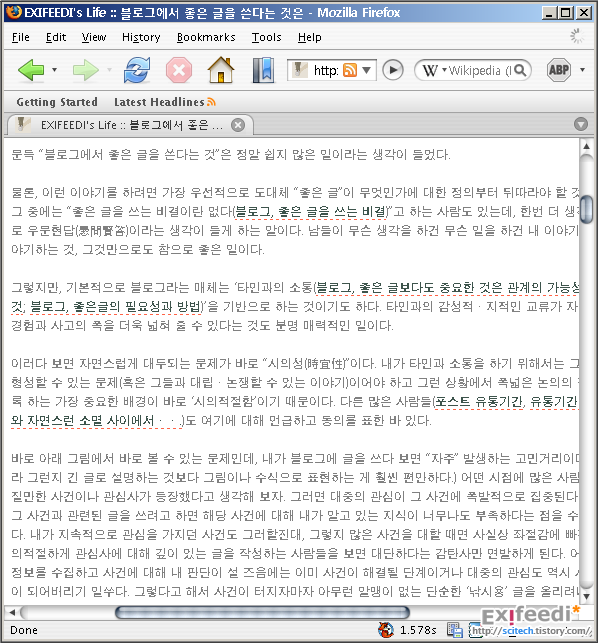Click the search magnifier in Wikipedia box
The height and width of the screenshot is (643, 598).
click(520, 71)
